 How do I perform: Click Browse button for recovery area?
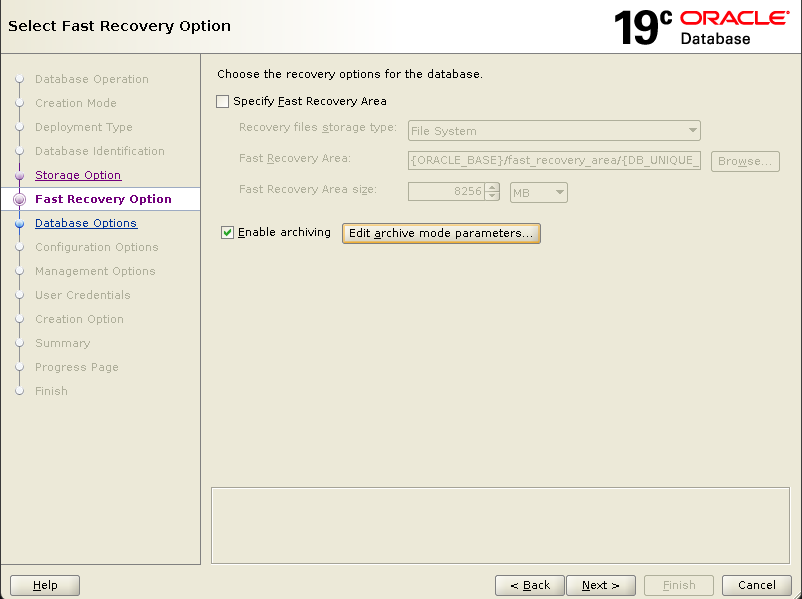click(745, 161)
